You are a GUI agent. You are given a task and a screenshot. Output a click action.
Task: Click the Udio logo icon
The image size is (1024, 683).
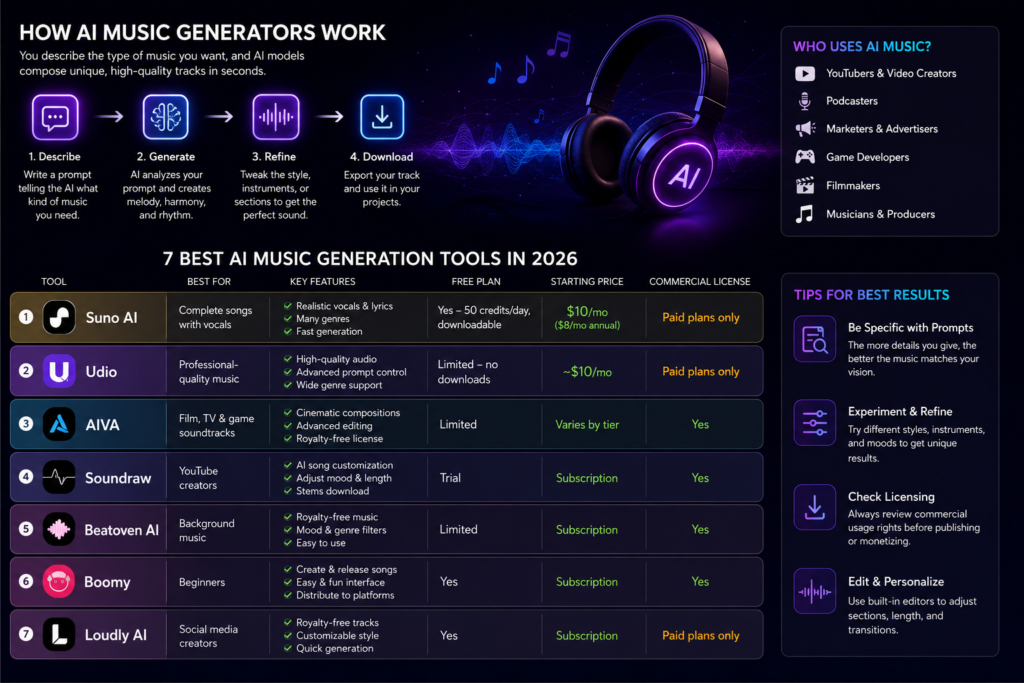tap(59, 371)
